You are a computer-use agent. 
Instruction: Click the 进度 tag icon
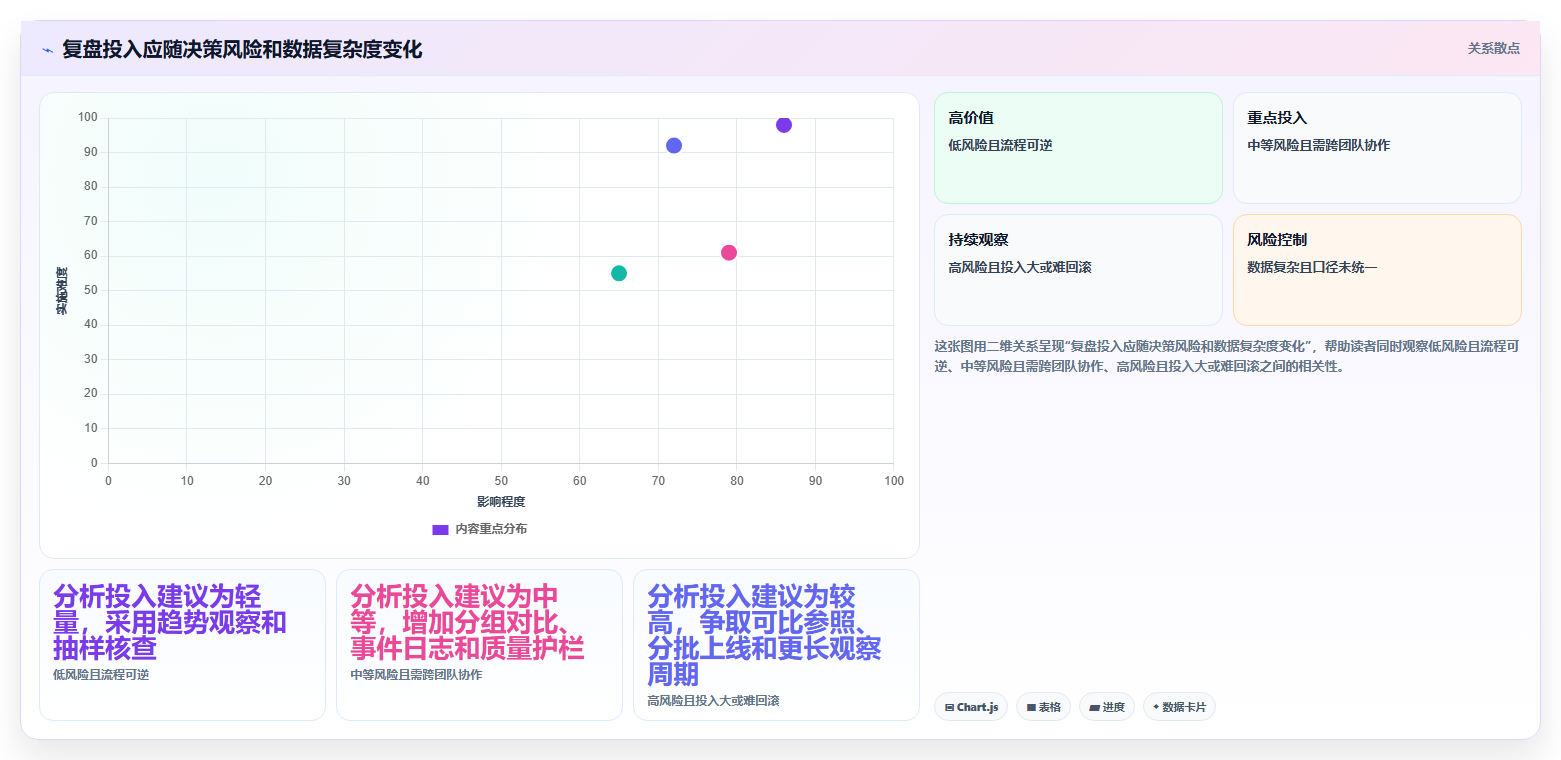(1094, 707)
